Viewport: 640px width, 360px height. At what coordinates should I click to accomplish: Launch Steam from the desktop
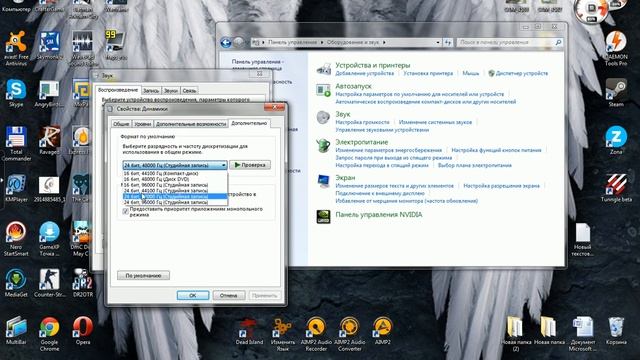616,93
